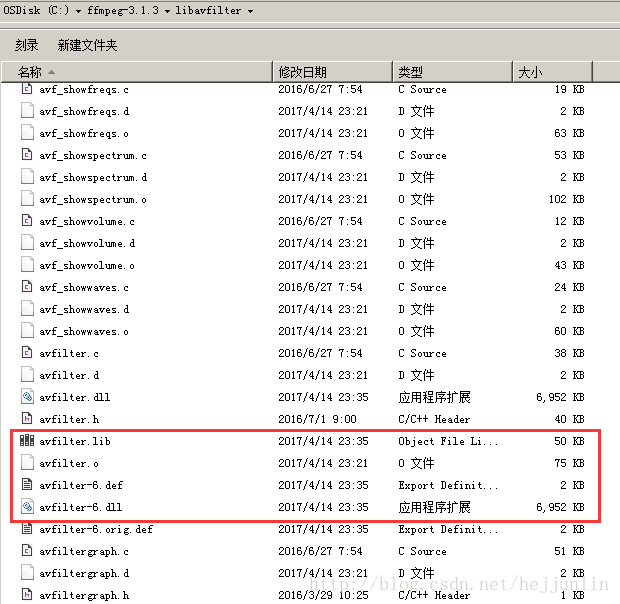Image resolution: width=620 pixels, height=604 pixels.
Task: Click date 2016/3/29 10:25 of avfiltergraph.h
Action: [323, 595]
